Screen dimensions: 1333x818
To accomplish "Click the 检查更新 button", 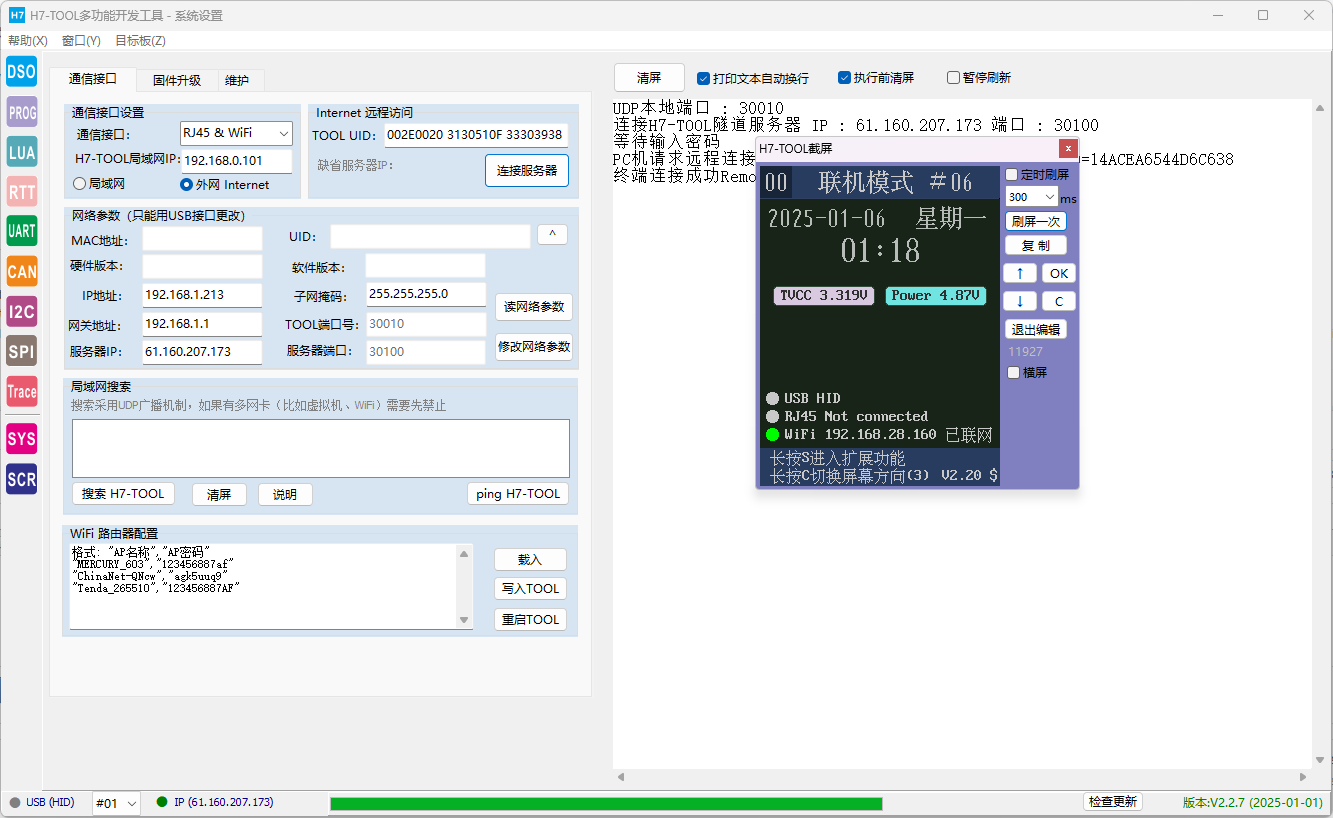I will pos(1113,802).
